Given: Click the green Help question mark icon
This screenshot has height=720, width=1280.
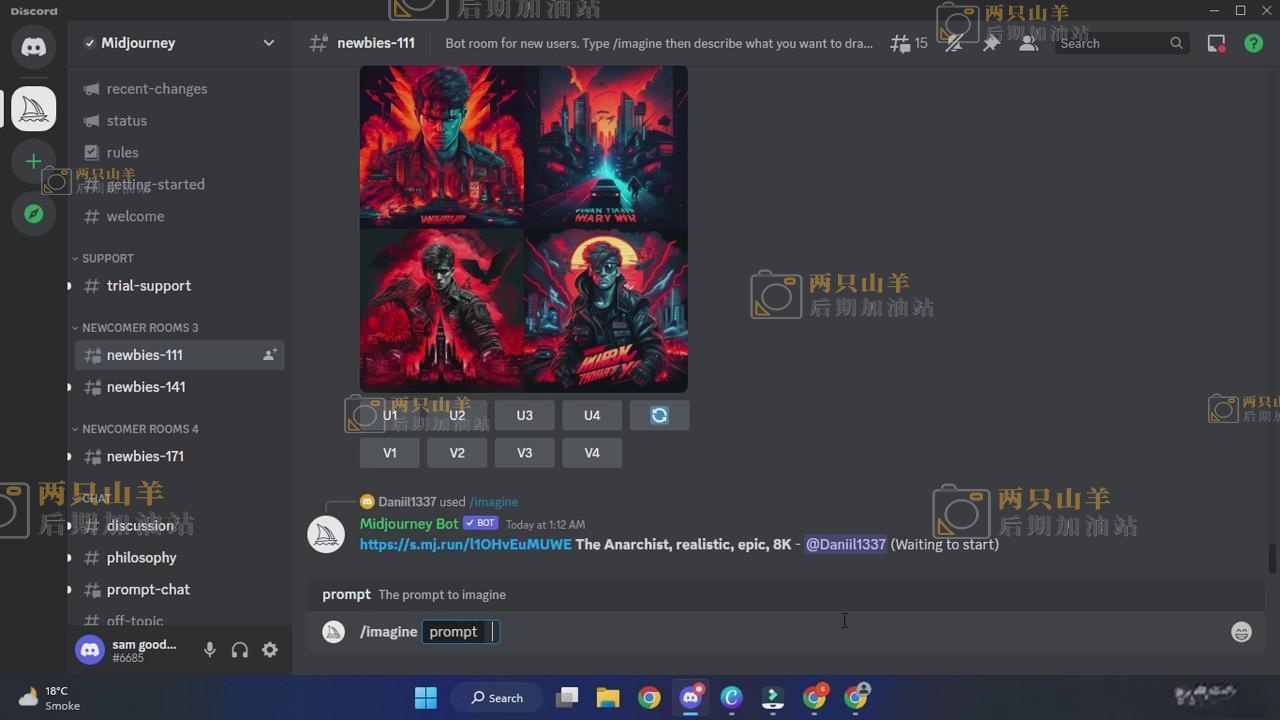Looking at the screenshot, I should pos(1253,43).
